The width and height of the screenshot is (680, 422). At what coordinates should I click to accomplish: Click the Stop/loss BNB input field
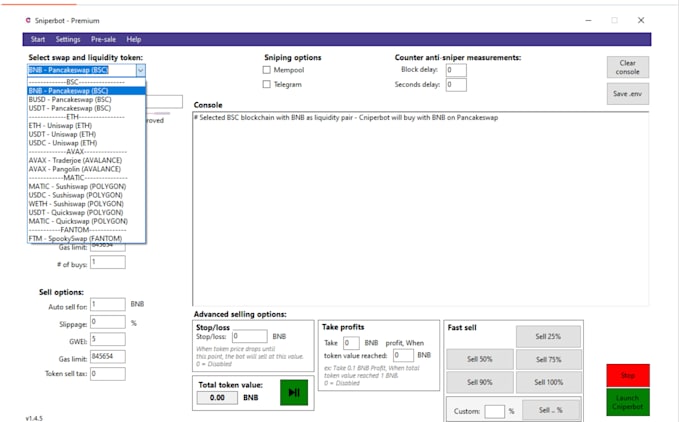point(250,336)
